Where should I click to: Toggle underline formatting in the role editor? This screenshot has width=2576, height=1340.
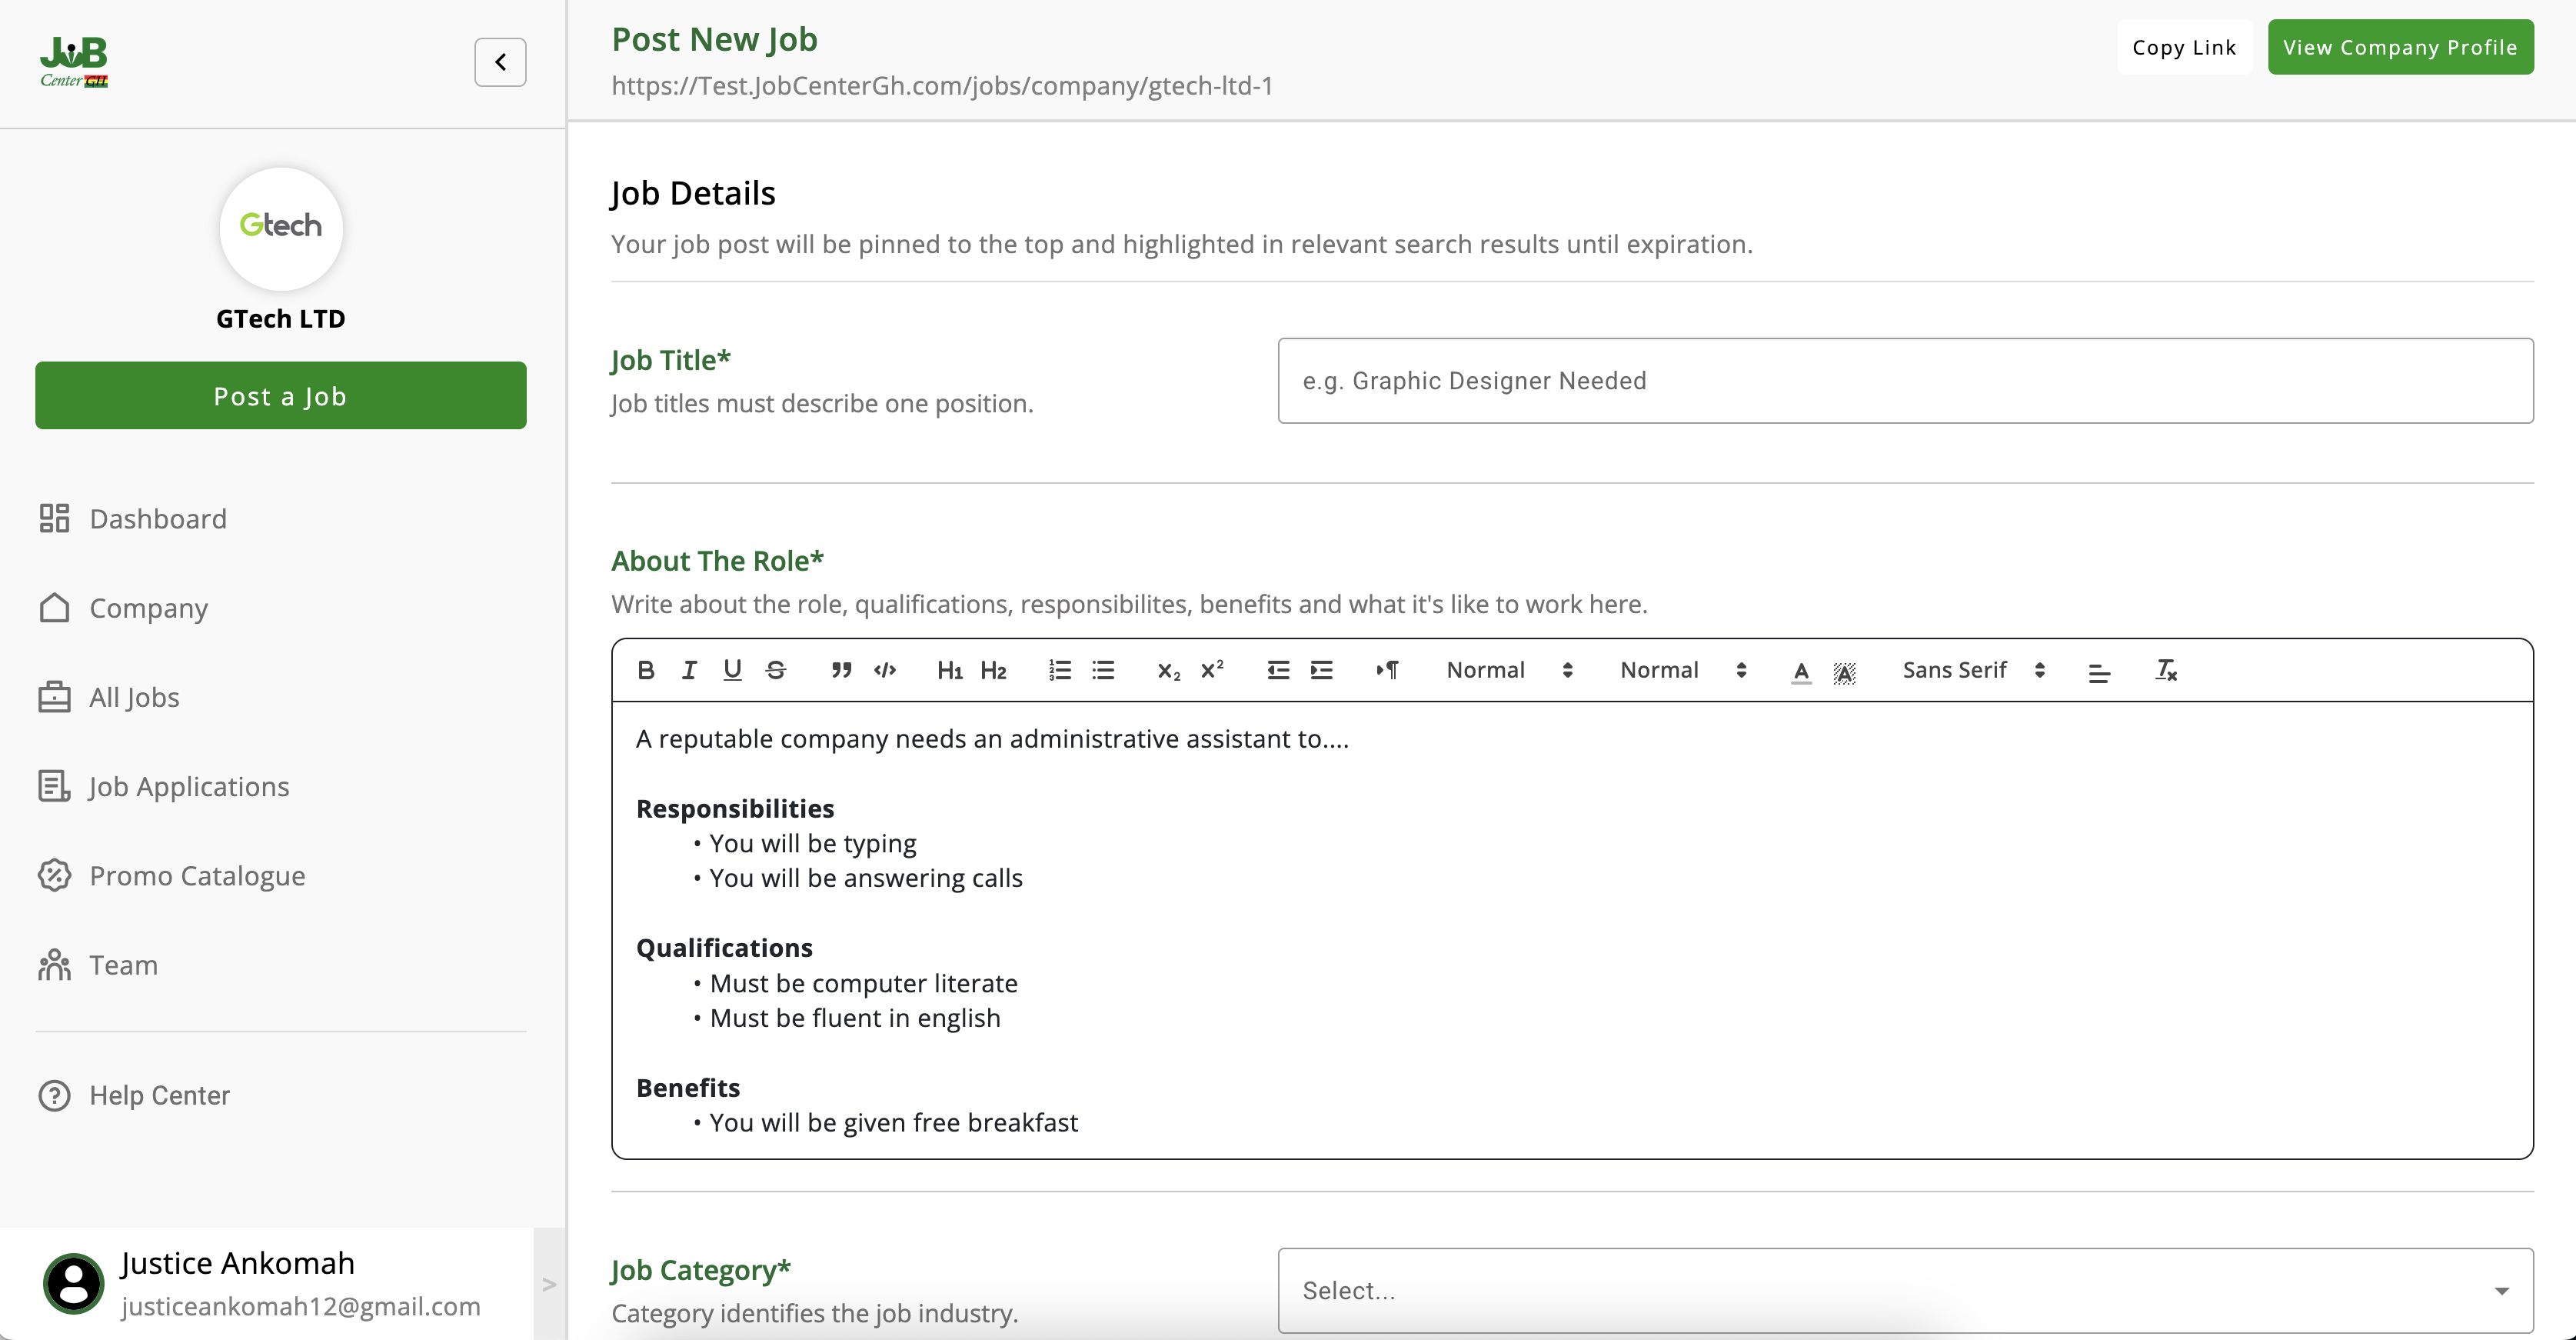[x=732, y=670]
